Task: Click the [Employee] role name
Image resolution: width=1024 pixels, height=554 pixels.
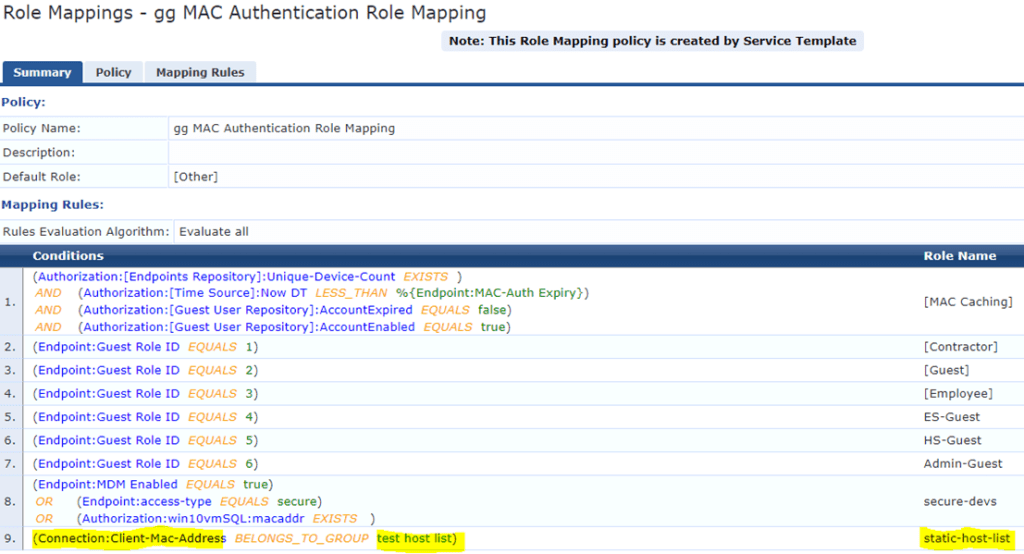Action: 958,394
